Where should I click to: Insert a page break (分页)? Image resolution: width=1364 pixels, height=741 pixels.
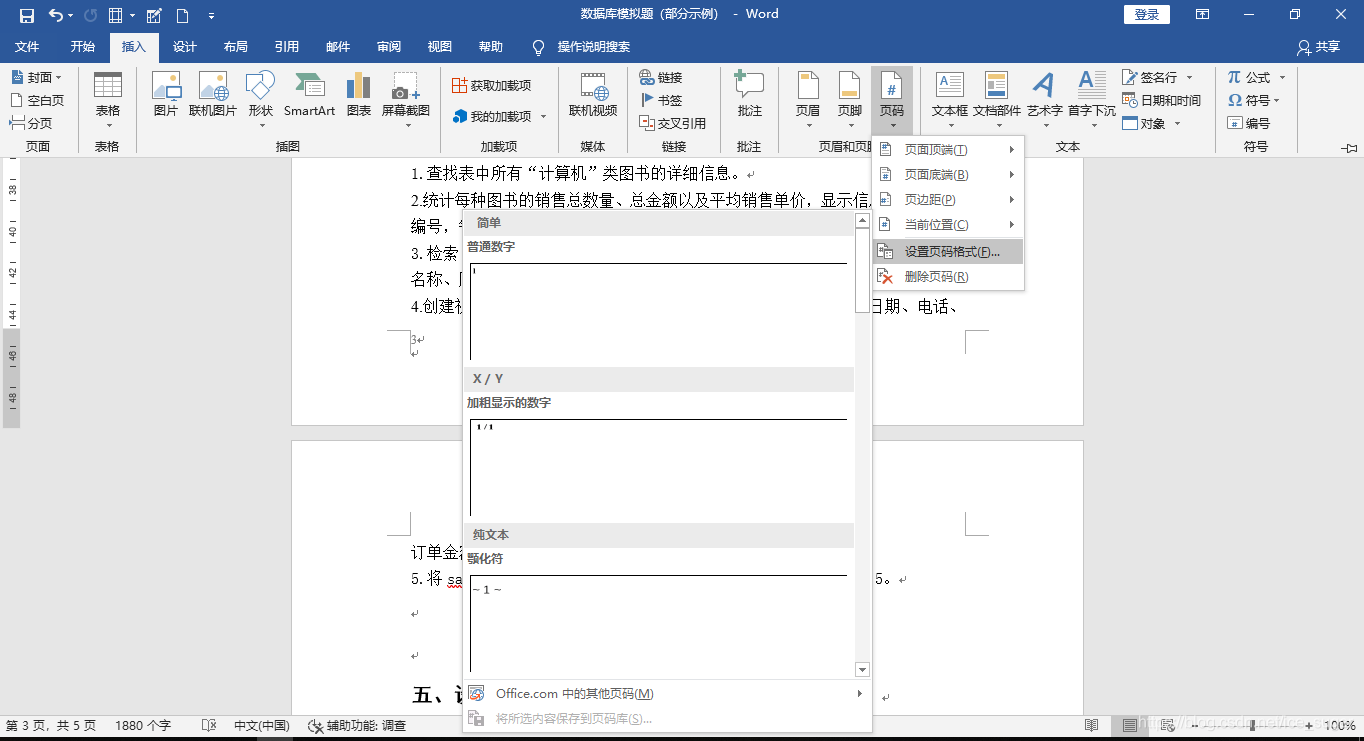coord(31,123)
